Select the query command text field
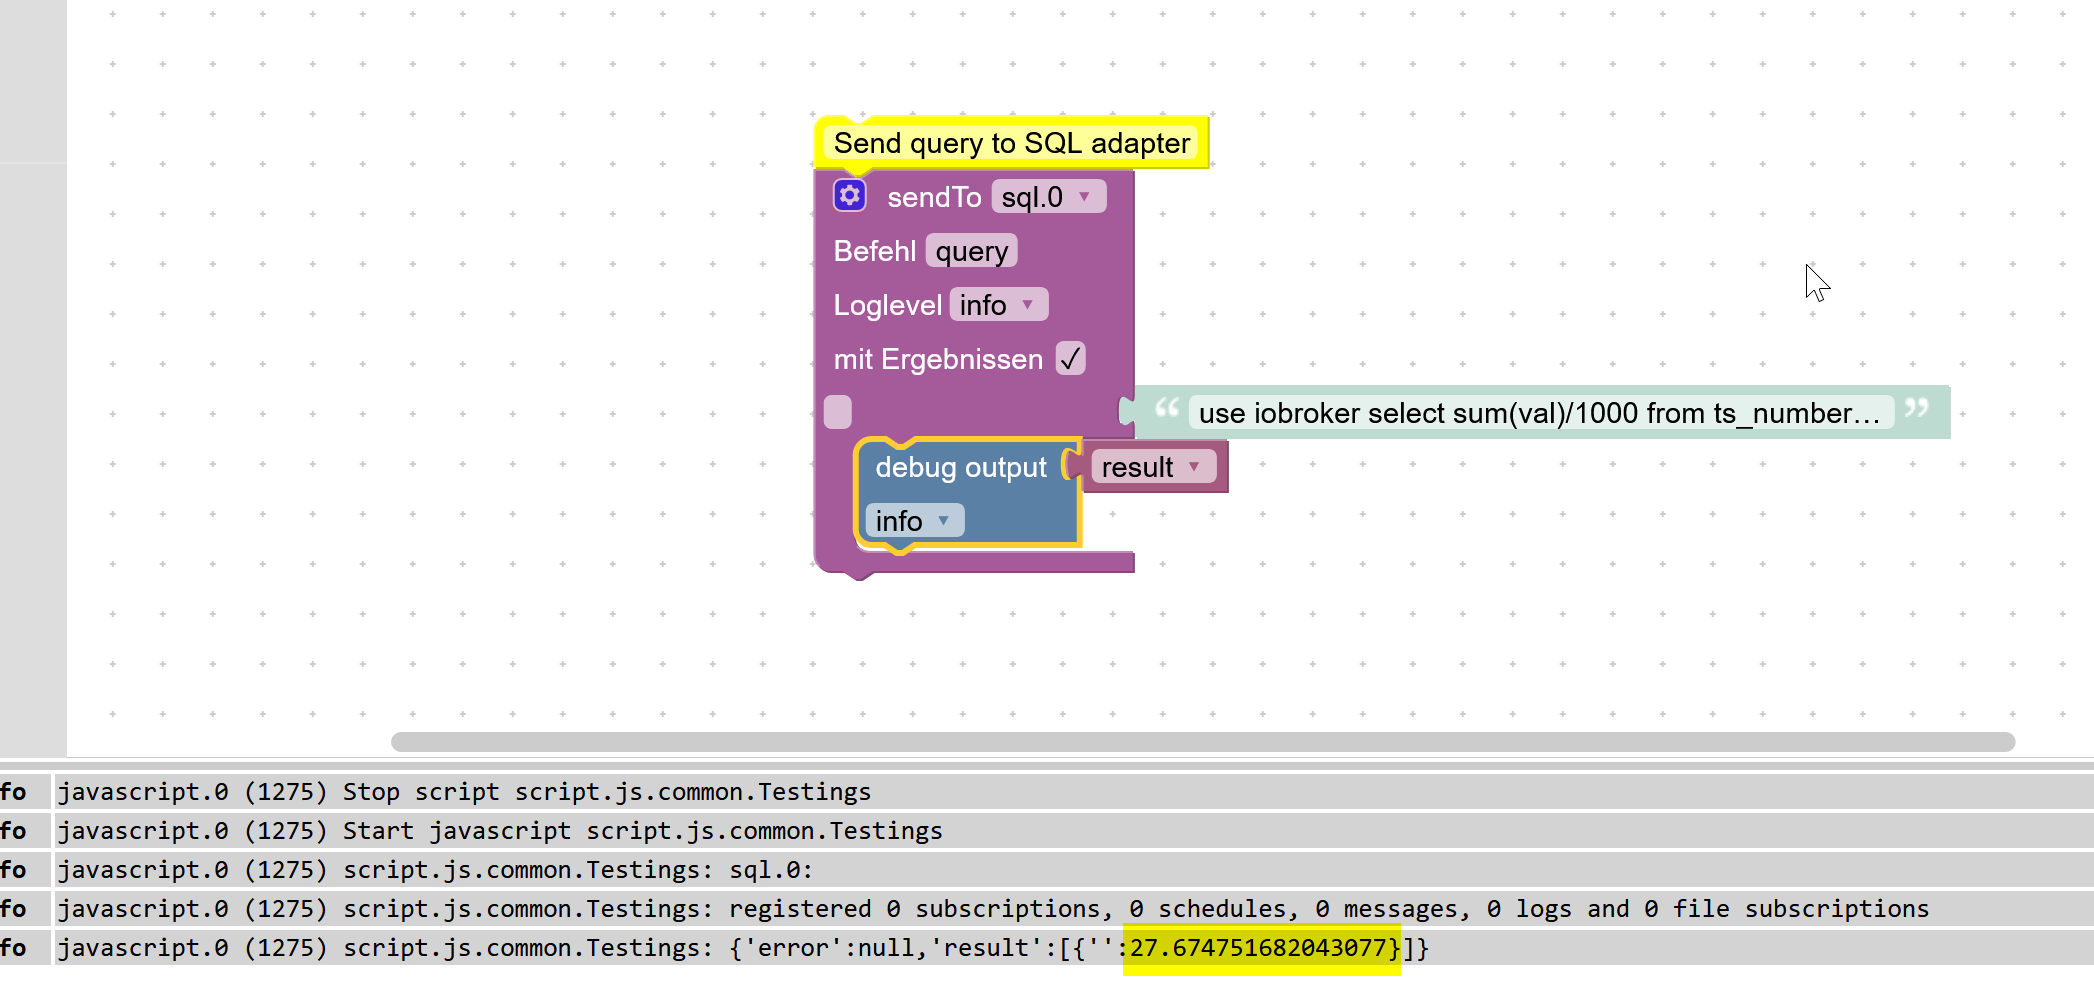The image size is (2094, 986). tap(970, 250)
